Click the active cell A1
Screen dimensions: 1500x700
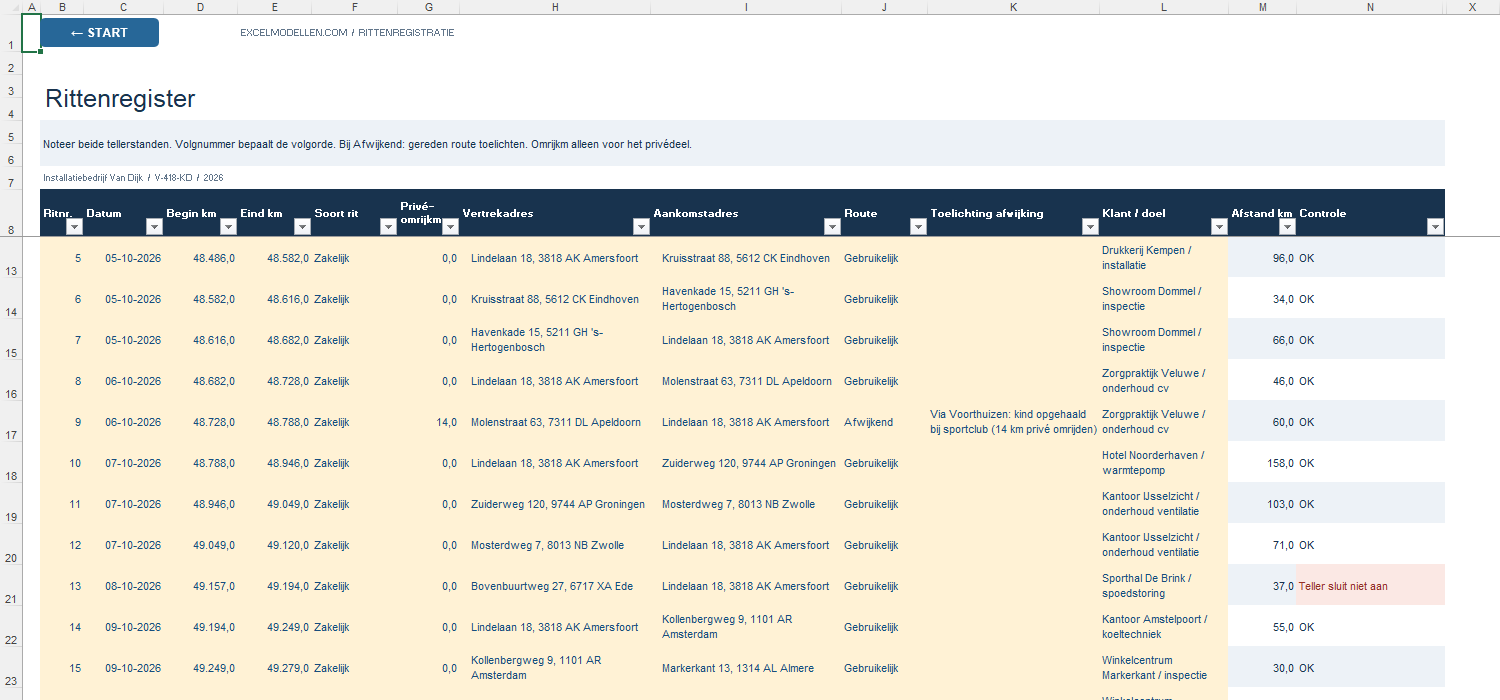31,33
